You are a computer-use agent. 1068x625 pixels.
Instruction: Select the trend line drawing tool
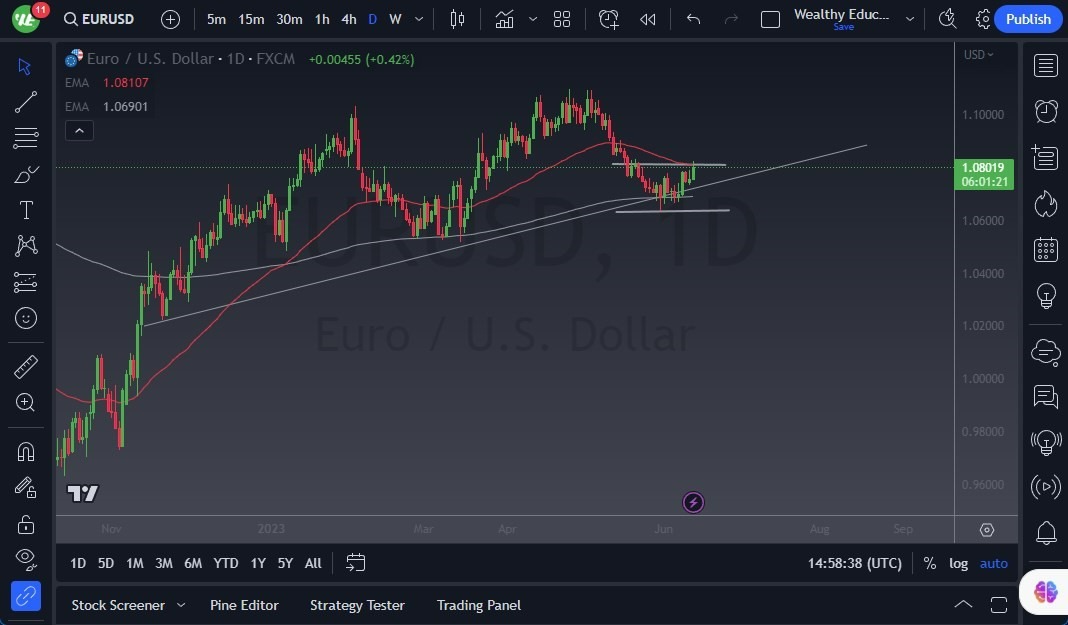[x=26, y=102]
